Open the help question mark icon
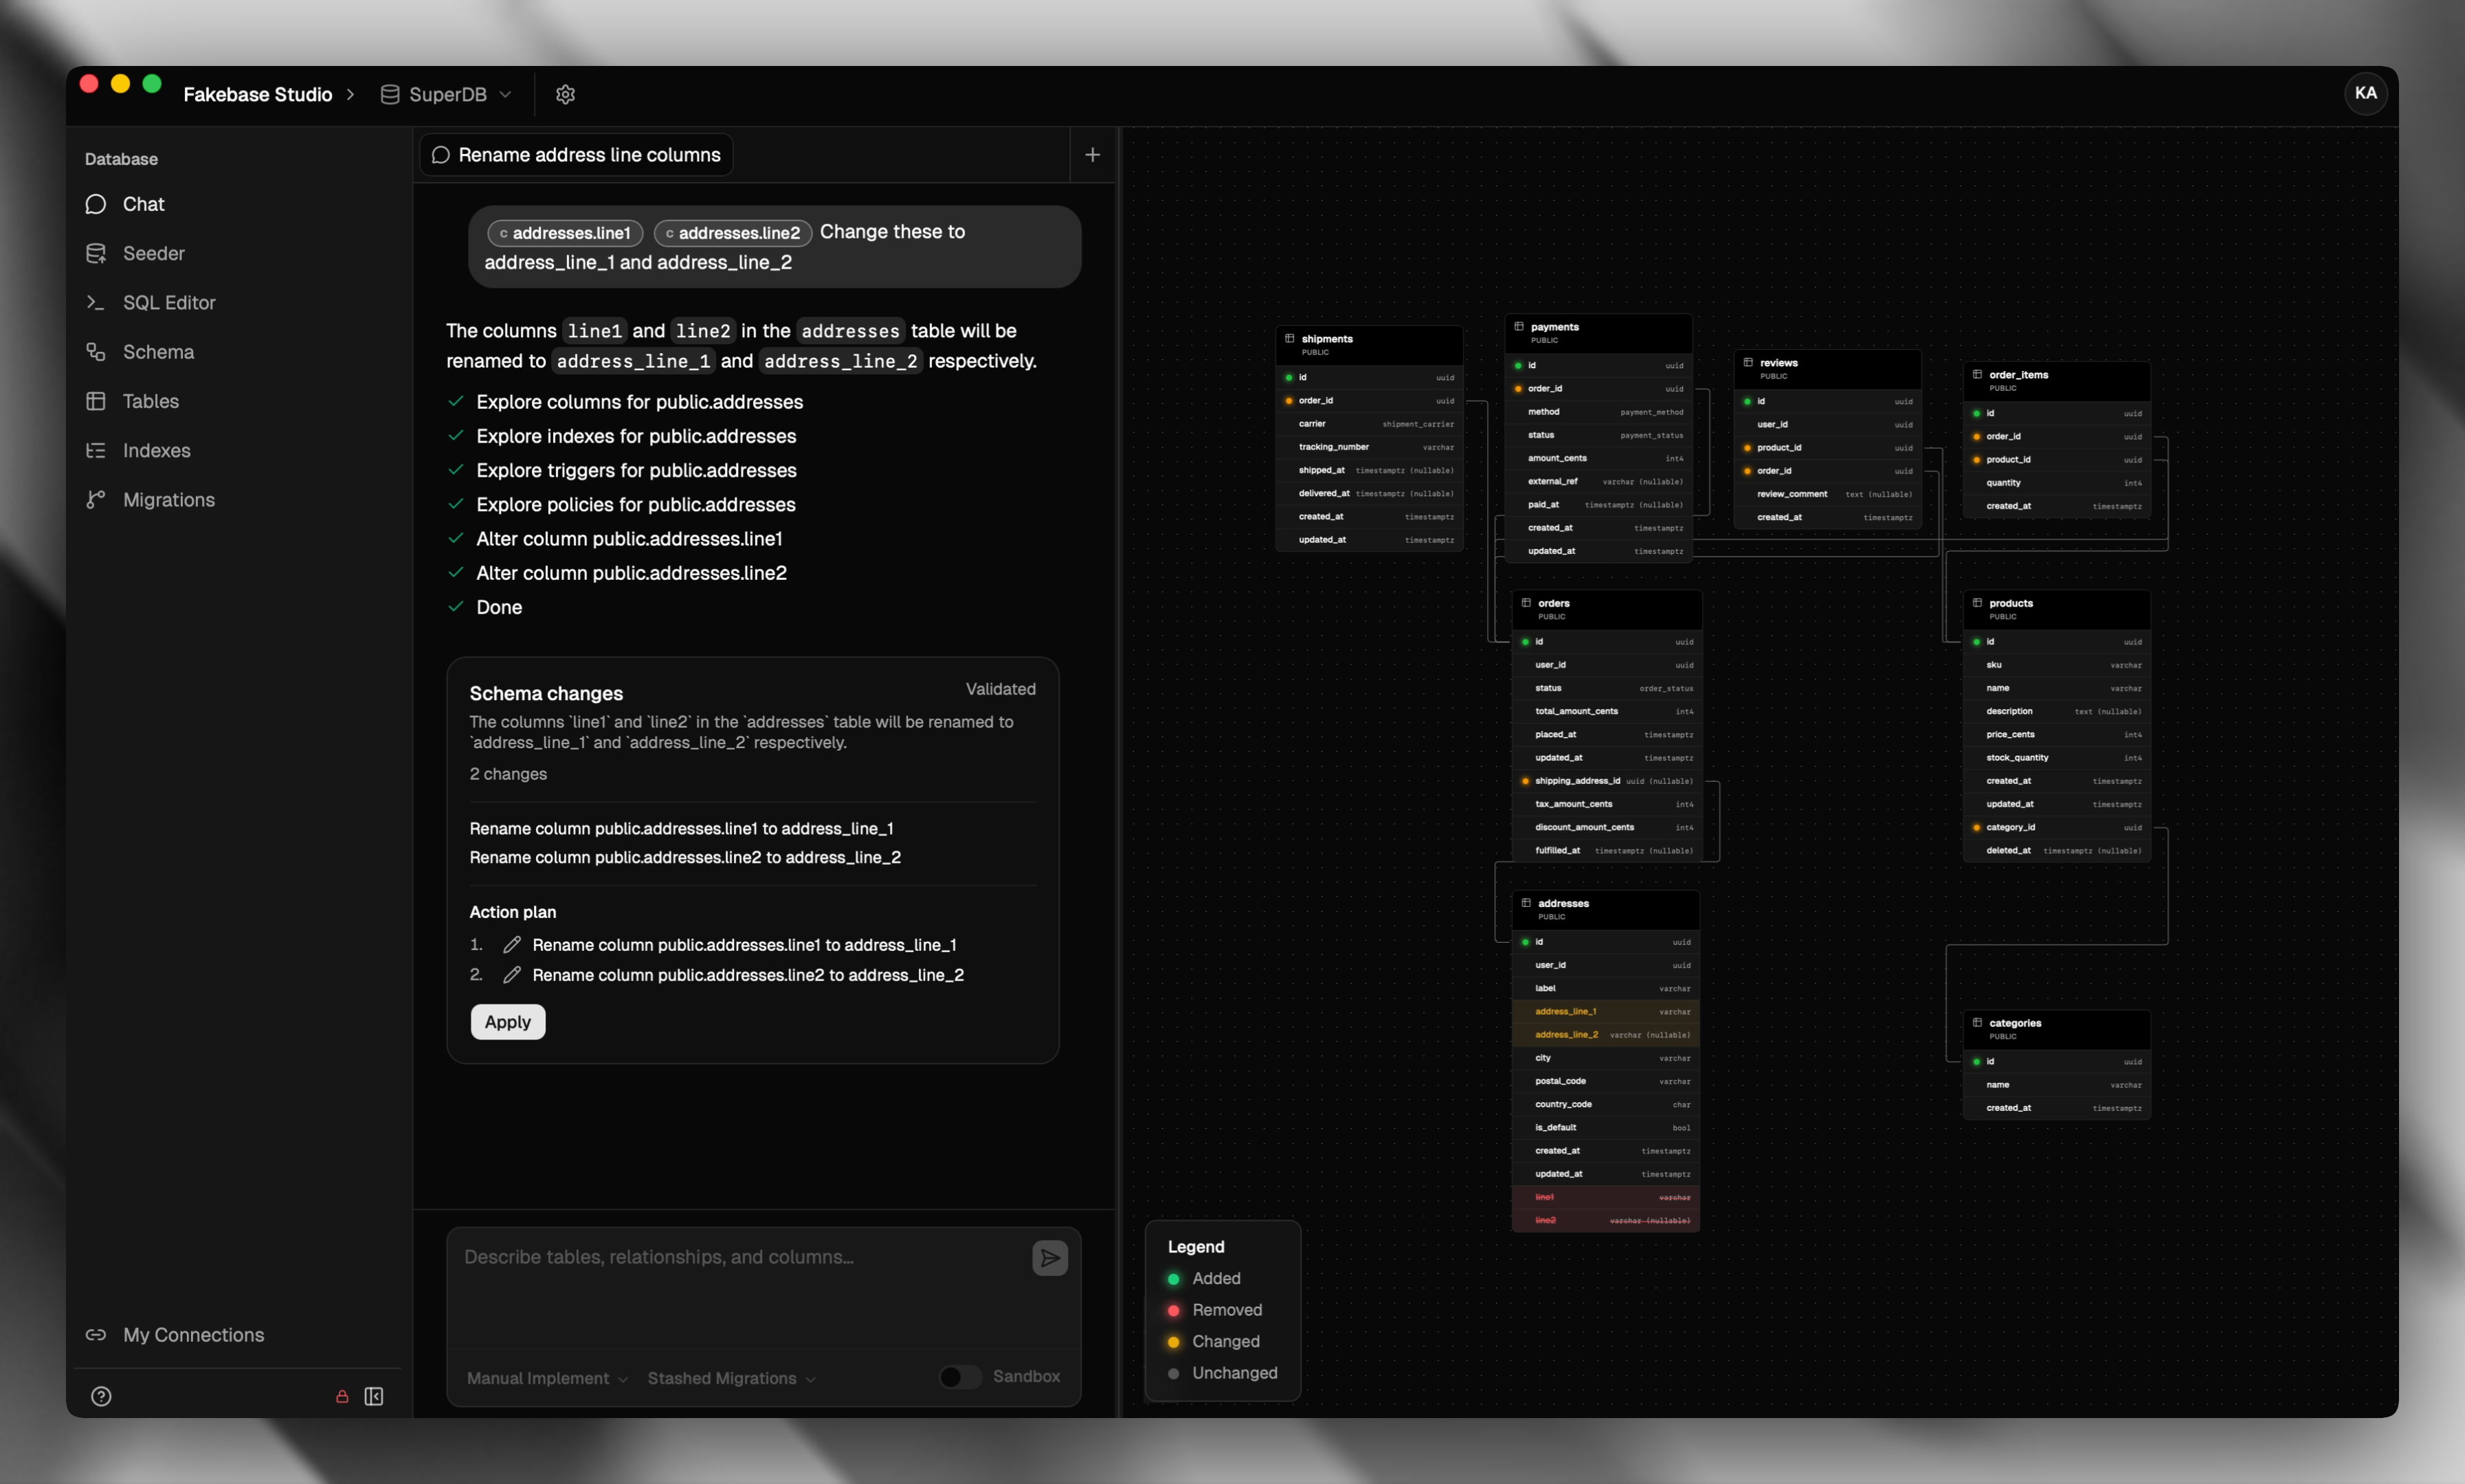Image resolution: width=2465 pixels, height=1484 pixels. (101, 1396)
